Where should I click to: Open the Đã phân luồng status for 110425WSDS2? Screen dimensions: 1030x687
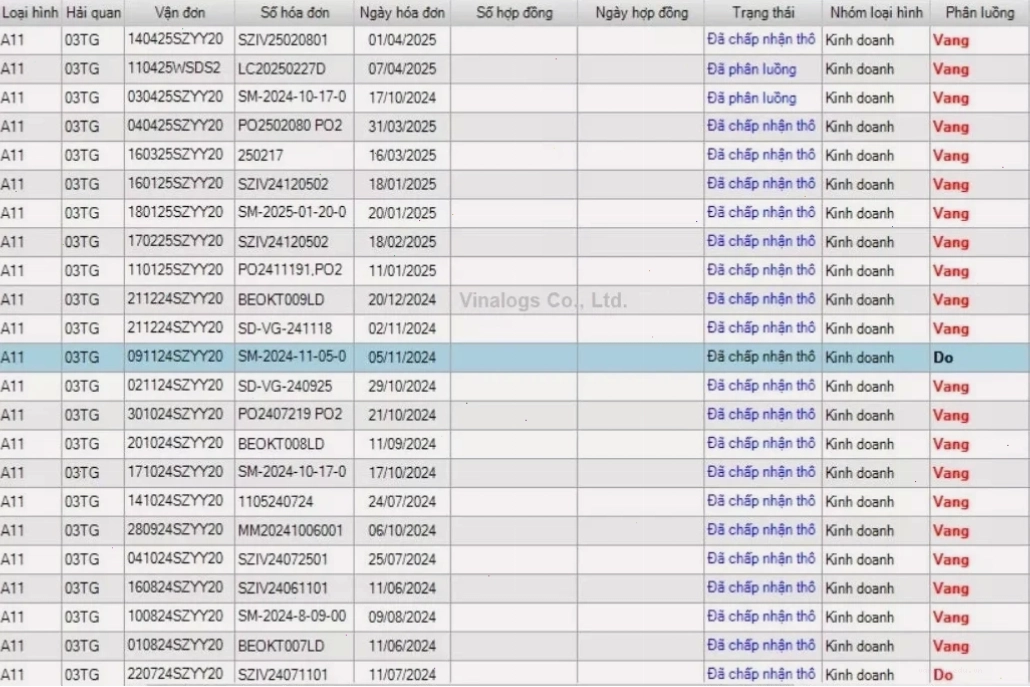click(x=751, y=69)
